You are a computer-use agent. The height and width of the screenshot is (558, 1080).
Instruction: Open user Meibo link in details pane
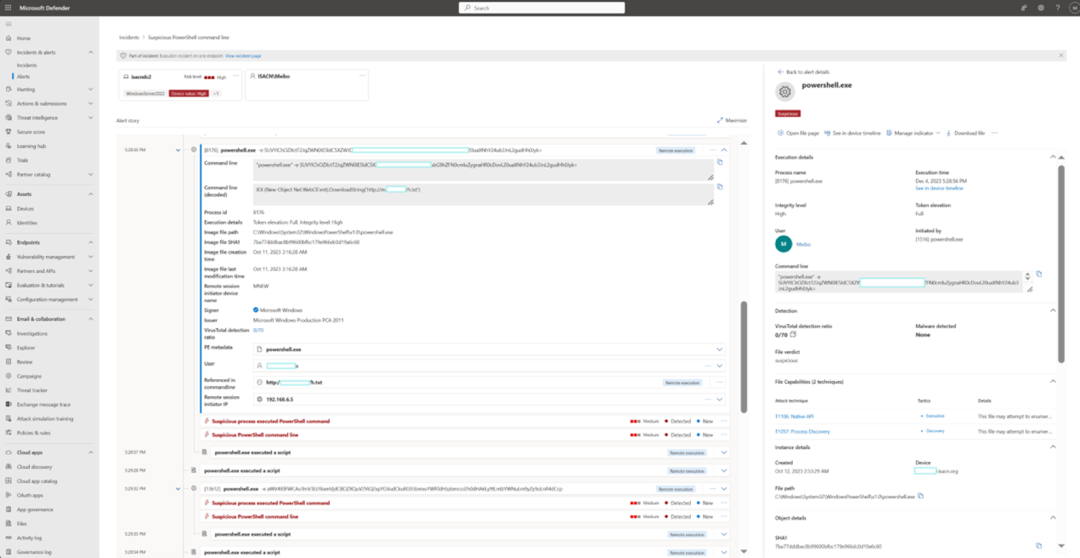(x=803, y=244)
